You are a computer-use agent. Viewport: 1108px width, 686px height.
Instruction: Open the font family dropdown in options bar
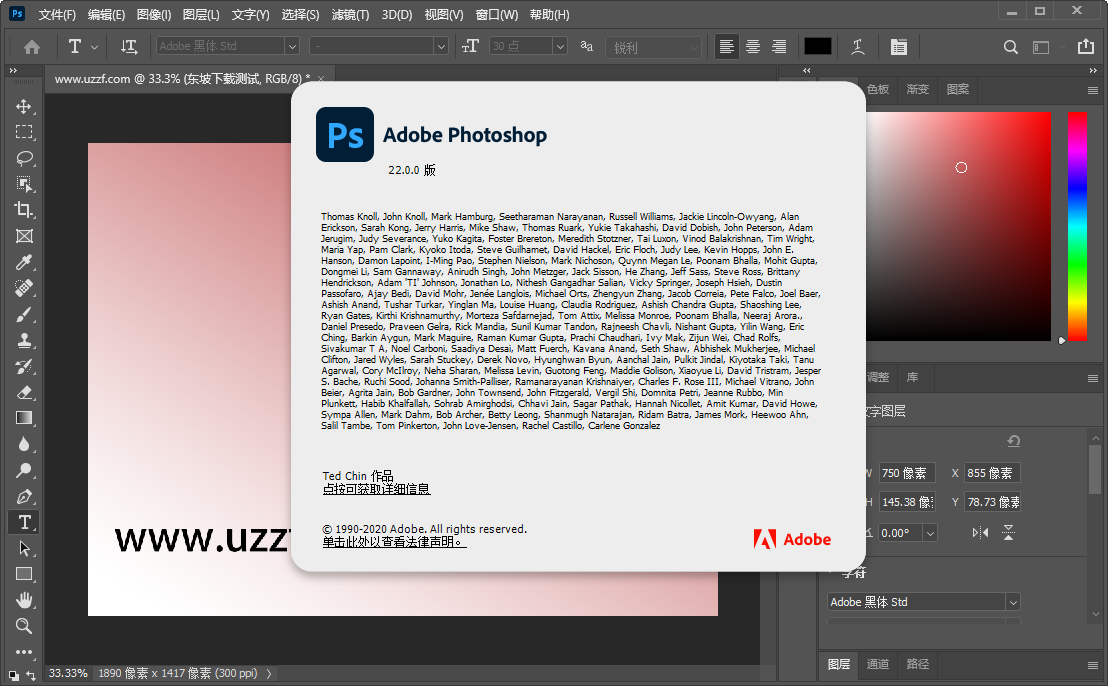[291, 47]
